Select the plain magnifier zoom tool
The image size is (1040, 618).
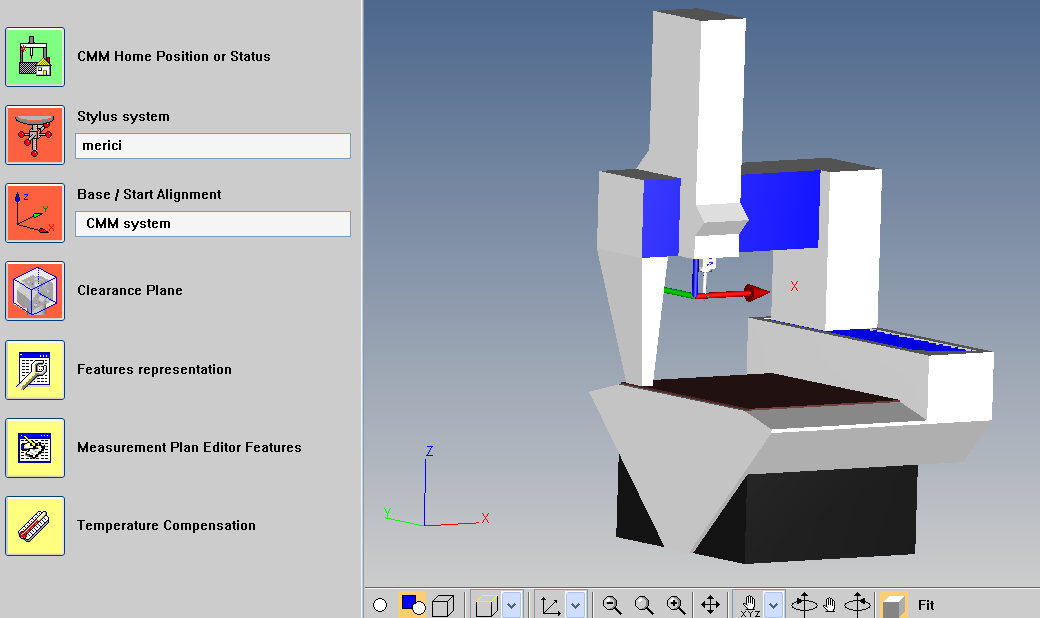pyautogui.click(x=643, y=605)
